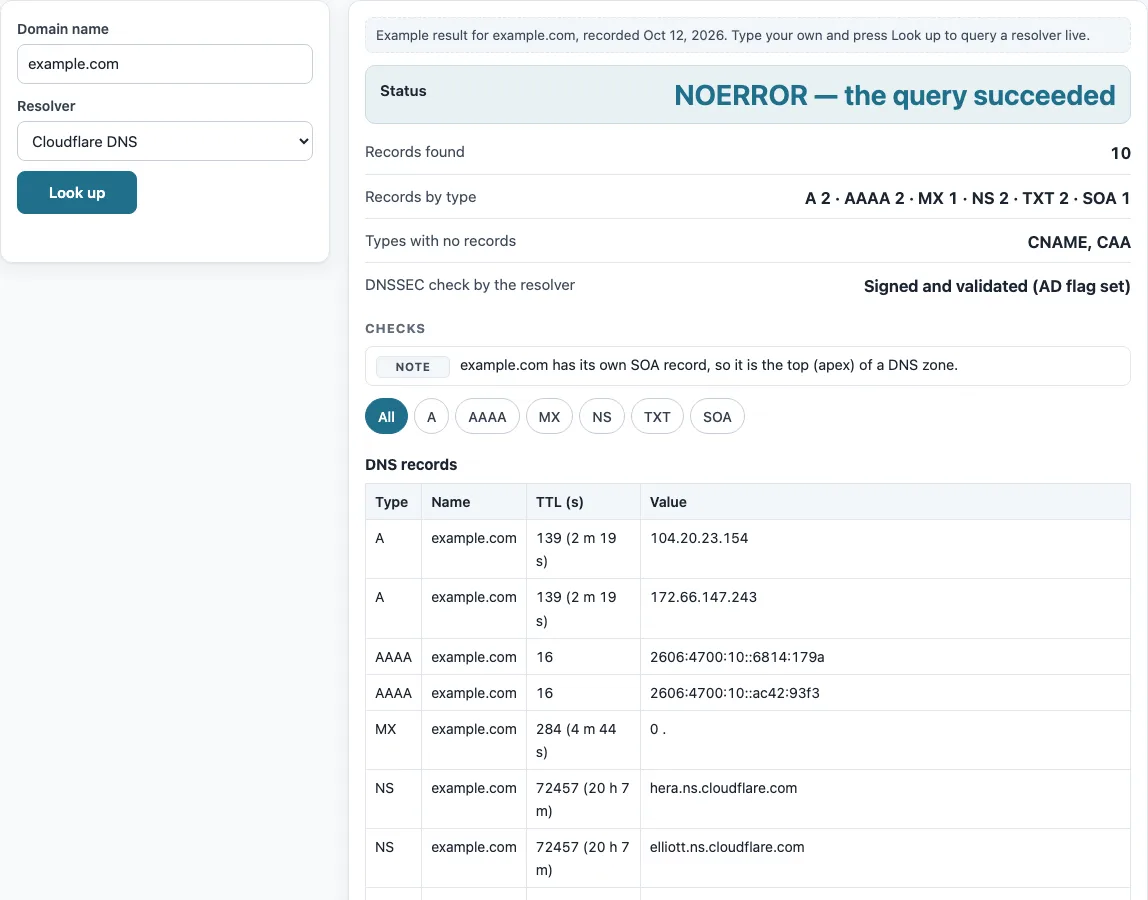Open the Resolver dropdown (Cloudflare DNS)
The width and height of the screenshot is (1148, 900).
click(x=165, y=141)
